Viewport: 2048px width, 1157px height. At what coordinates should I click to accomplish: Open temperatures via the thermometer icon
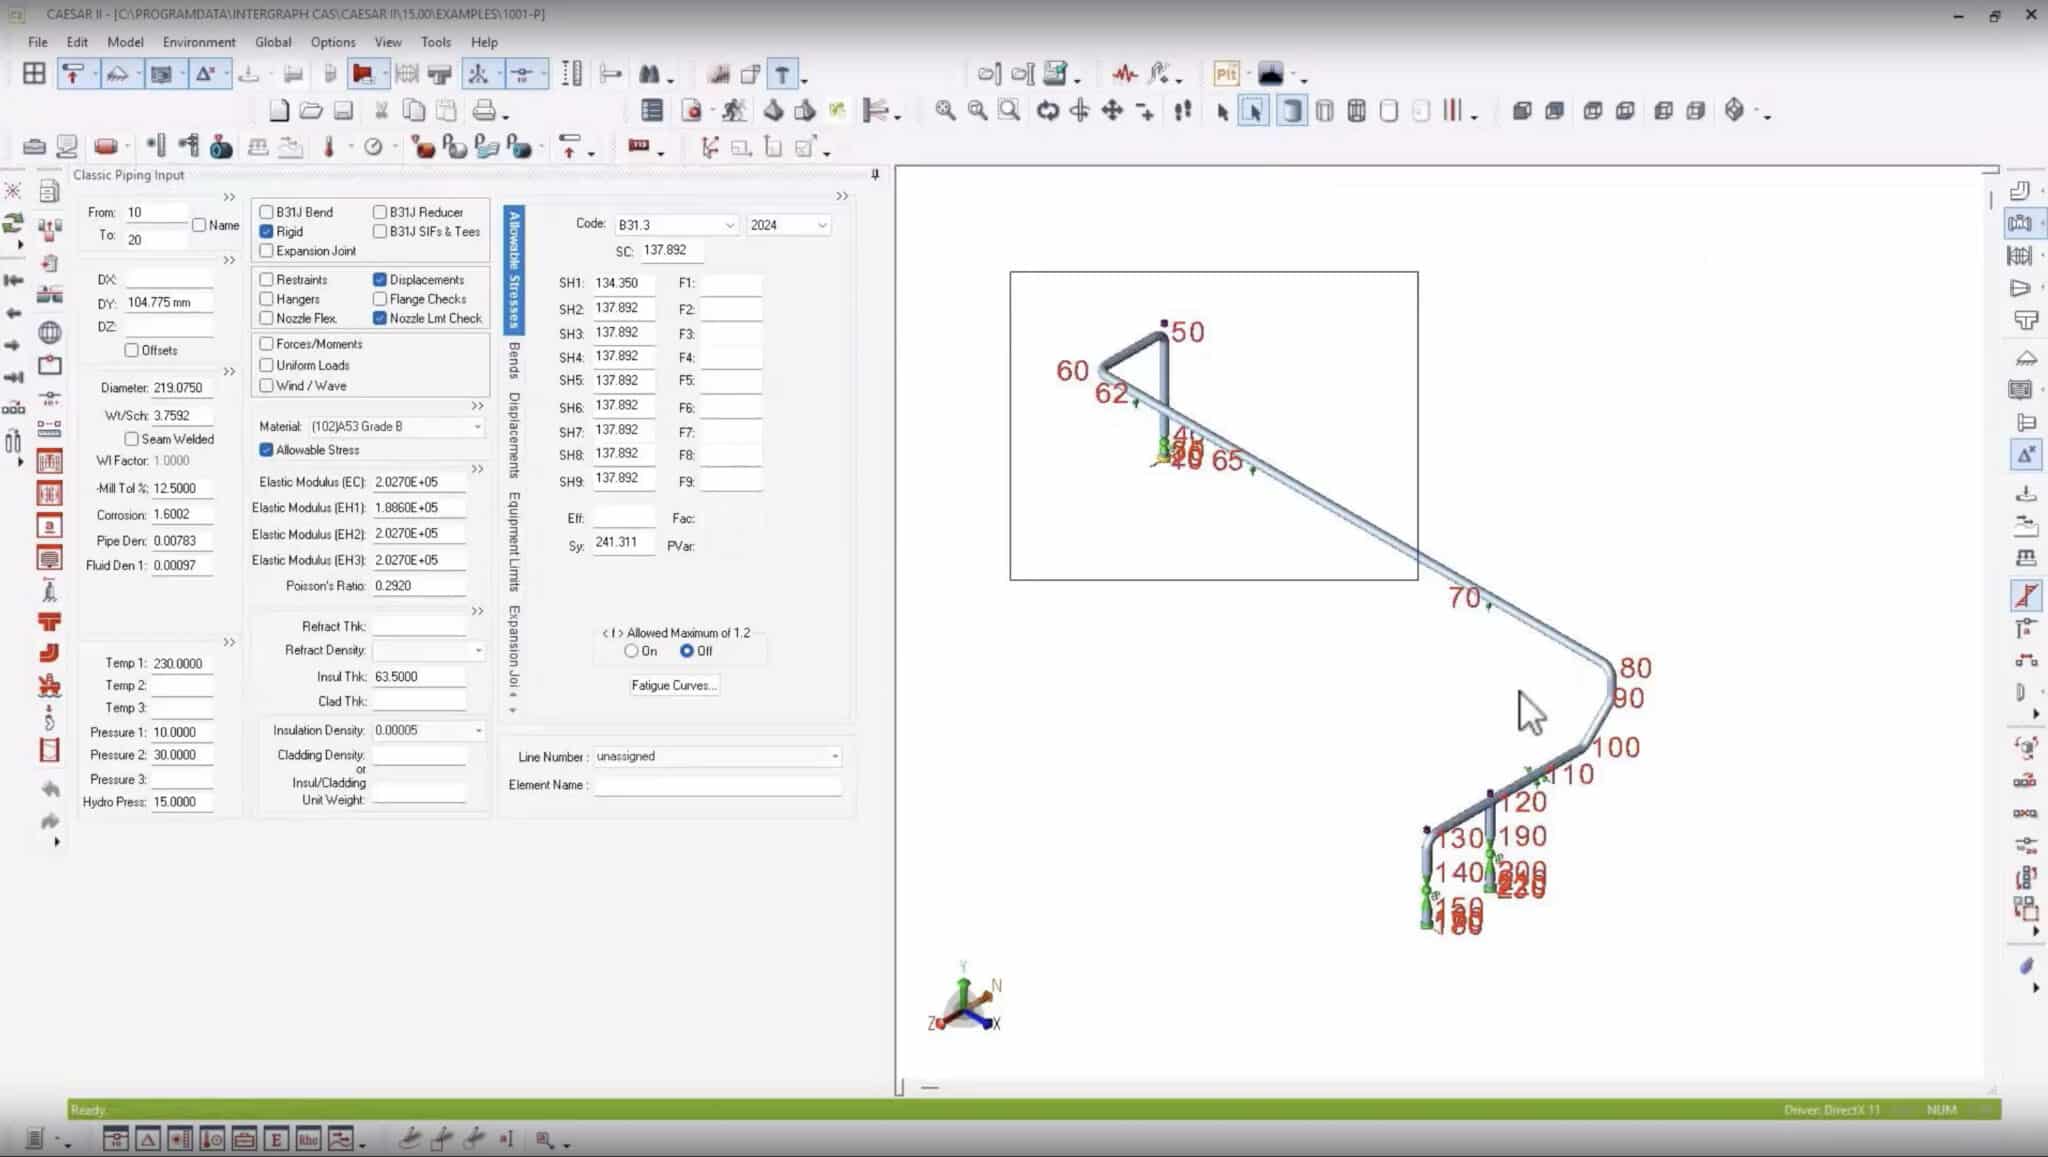click(330, 147)
